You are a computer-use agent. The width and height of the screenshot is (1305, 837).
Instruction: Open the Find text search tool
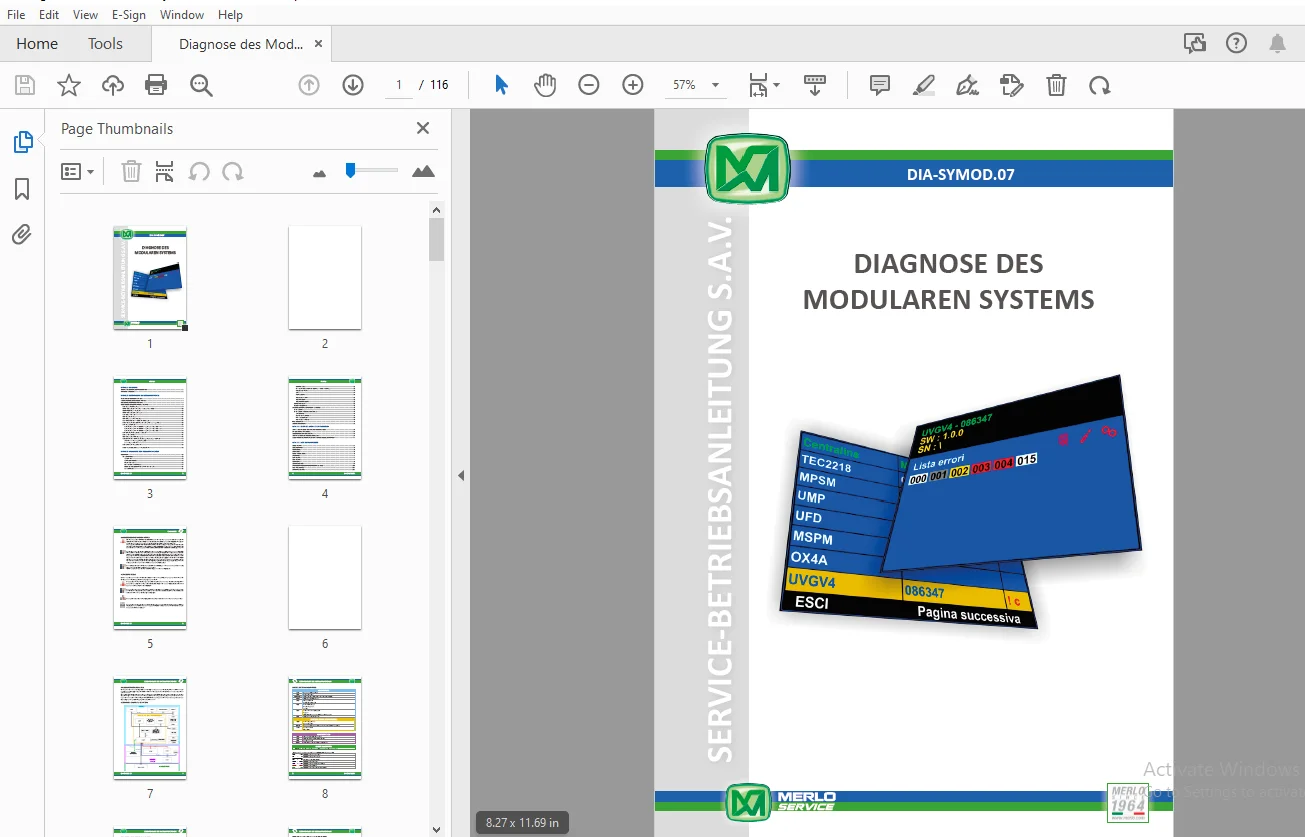tap(202, 86)
